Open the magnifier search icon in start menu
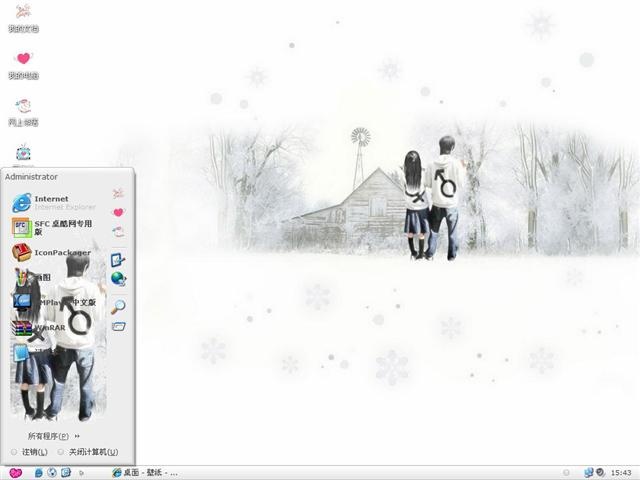 118,307
